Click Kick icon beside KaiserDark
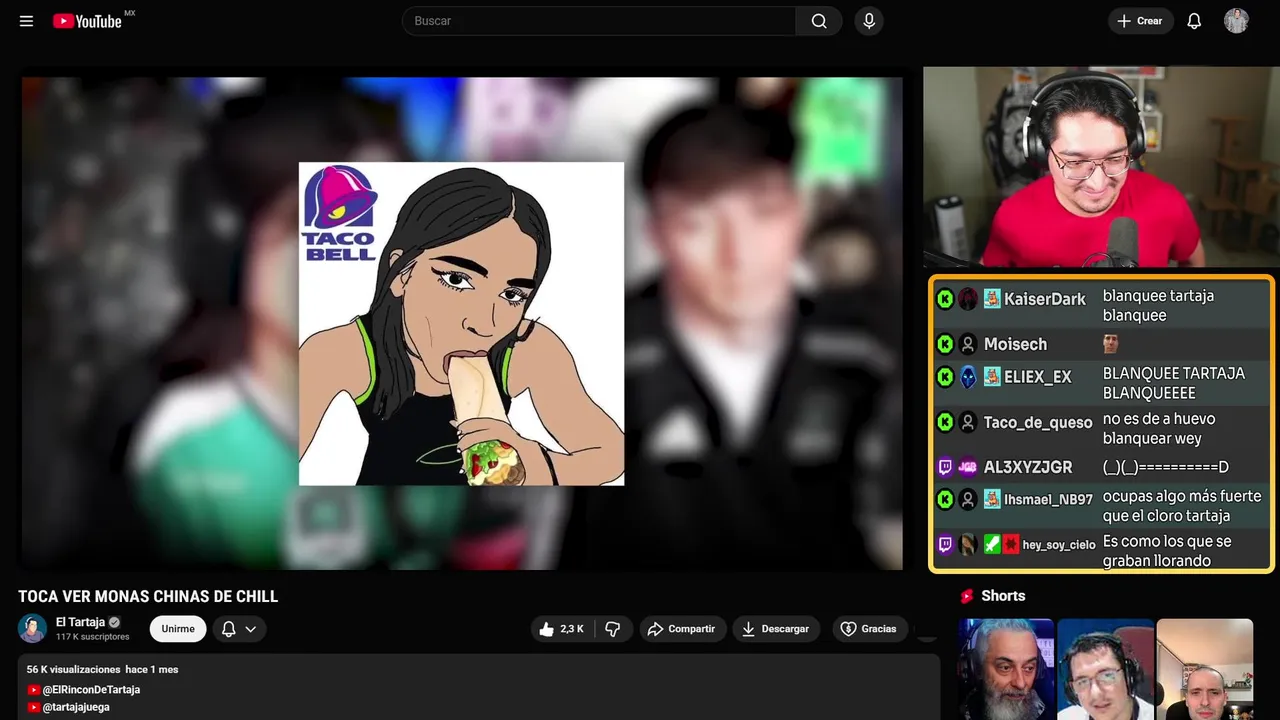1280x720 pixels. pos(945,299)
